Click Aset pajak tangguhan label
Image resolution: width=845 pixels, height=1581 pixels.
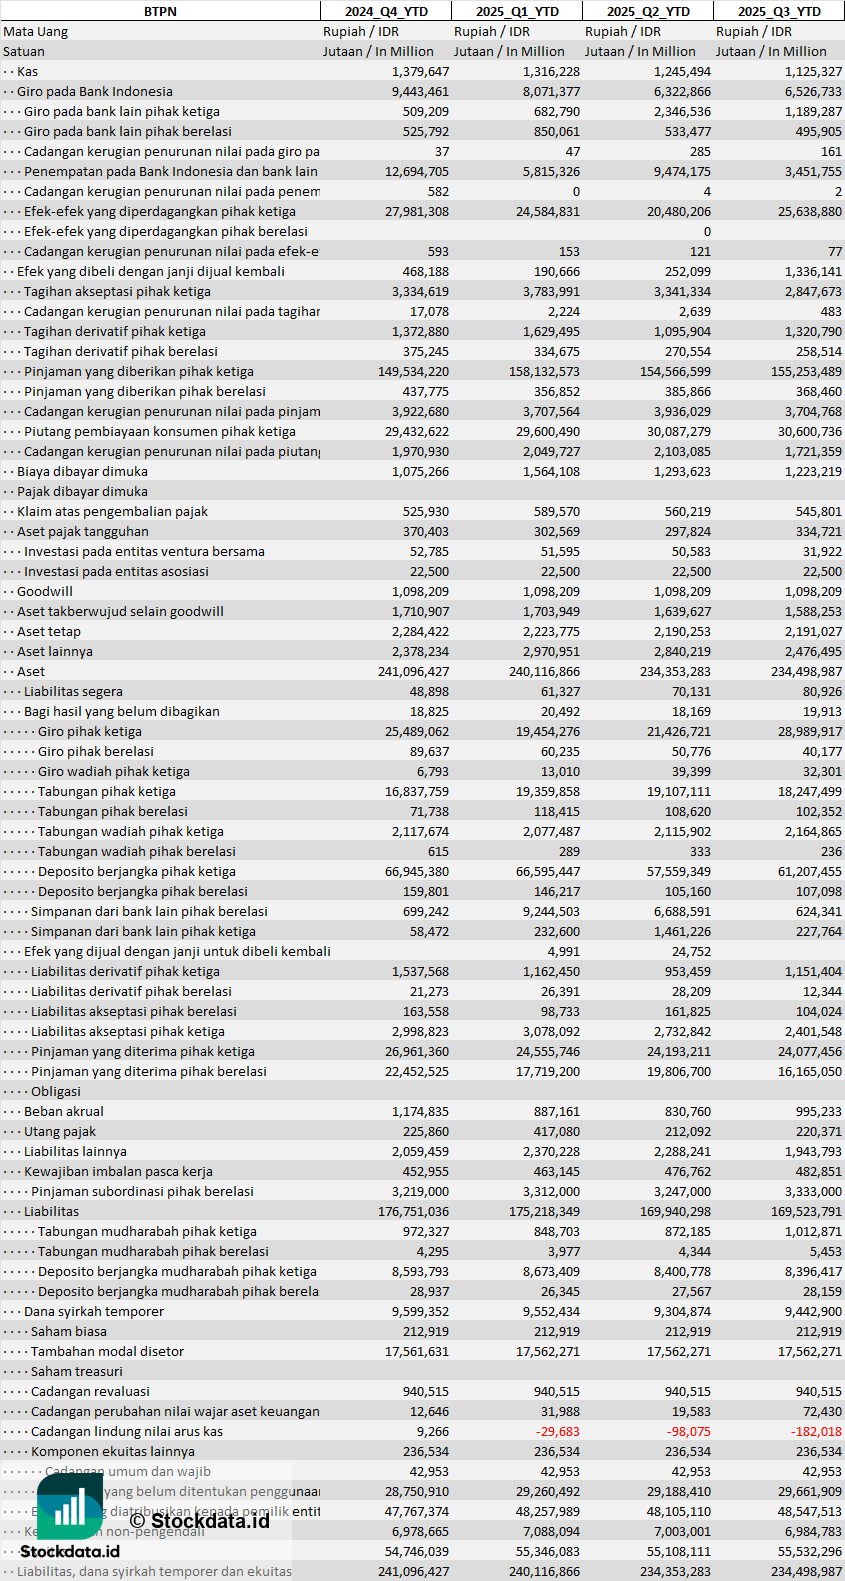(x=83, y=531)
